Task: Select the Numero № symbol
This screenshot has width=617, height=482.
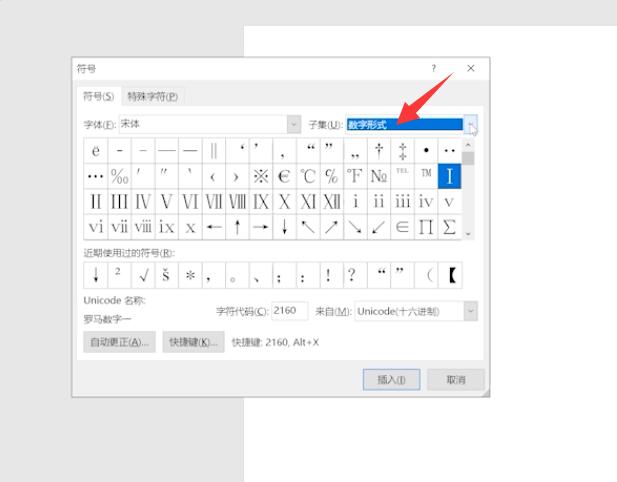Action: (379, 176)
